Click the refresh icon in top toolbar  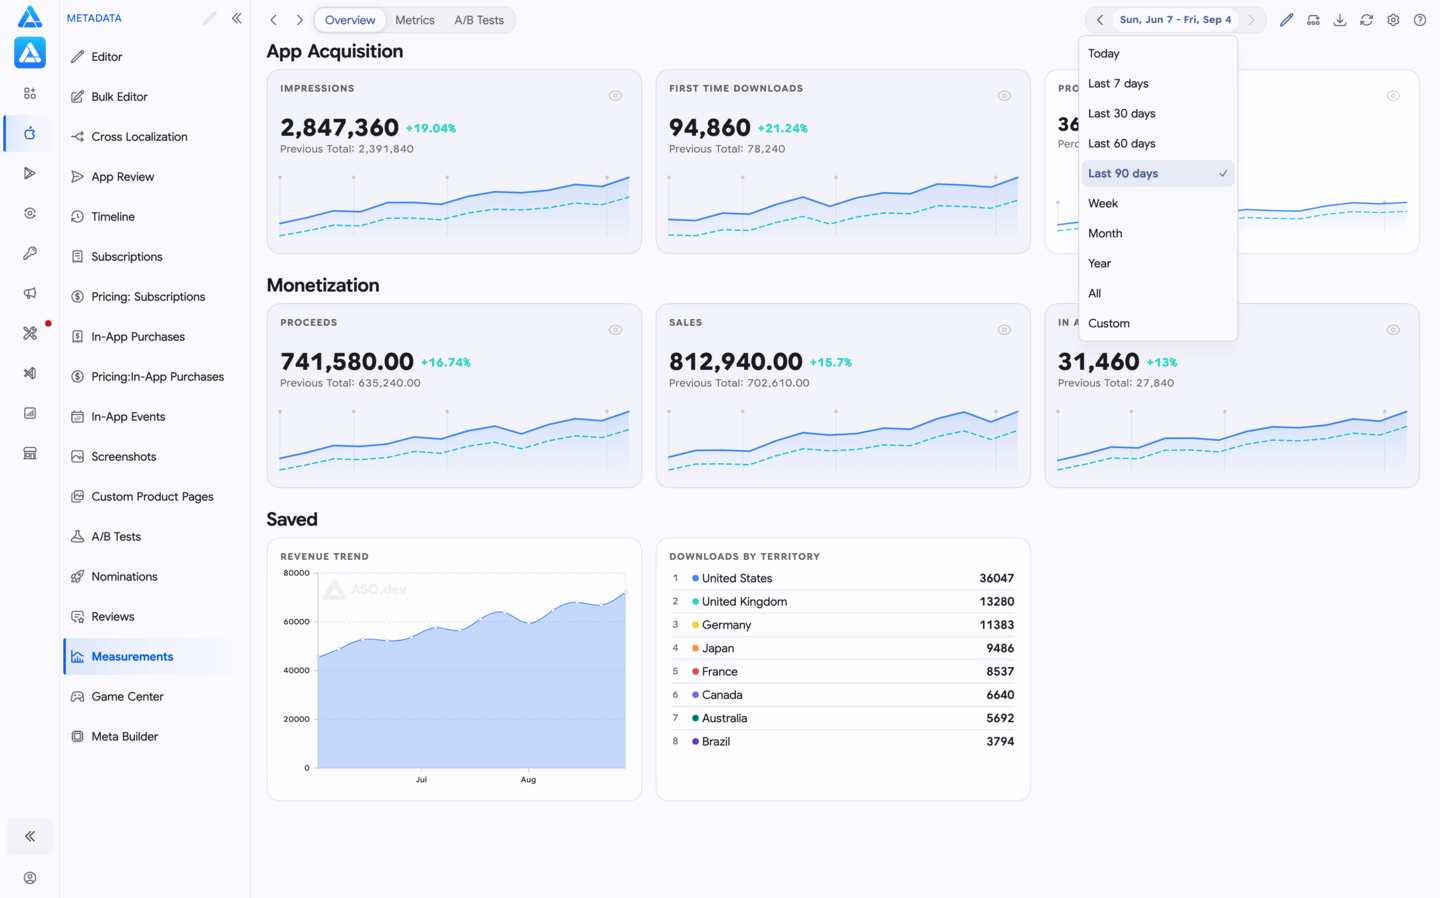(1366, 20)
